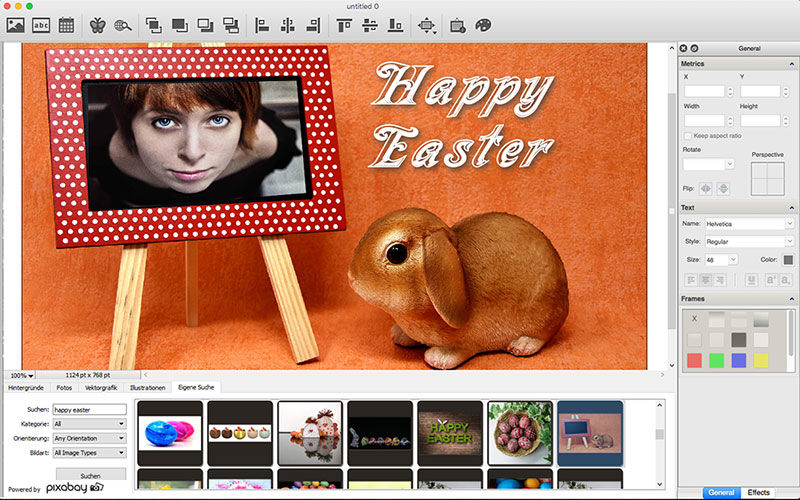Viewport: 800px width, 500px height.
Task: Switch to the Illustrationen tab
Action: coord(147,388)
